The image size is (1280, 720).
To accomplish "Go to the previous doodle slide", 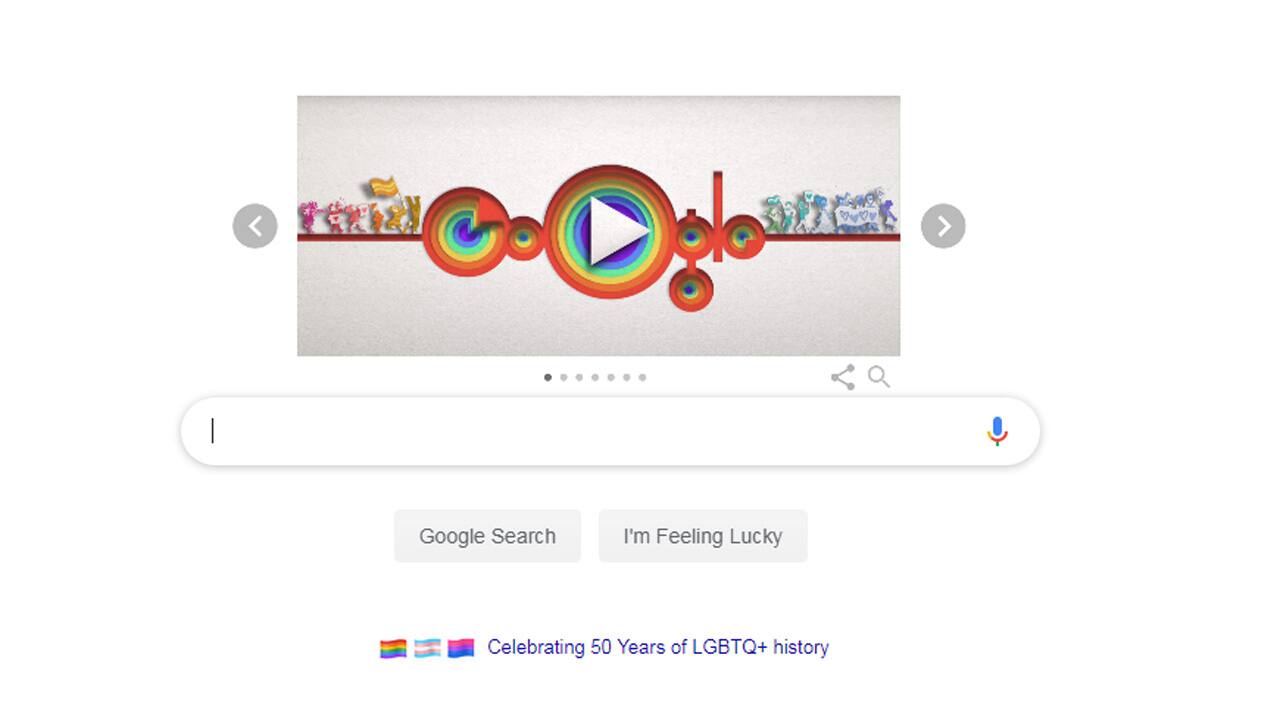I will tap(255, 226).
